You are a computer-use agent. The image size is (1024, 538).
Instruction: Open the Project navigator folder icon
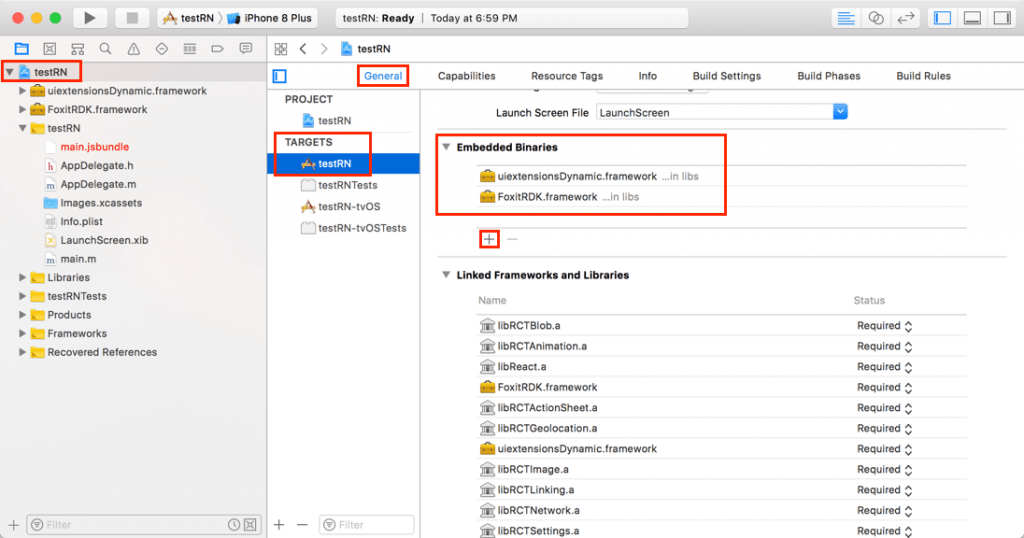click(22, 49)
